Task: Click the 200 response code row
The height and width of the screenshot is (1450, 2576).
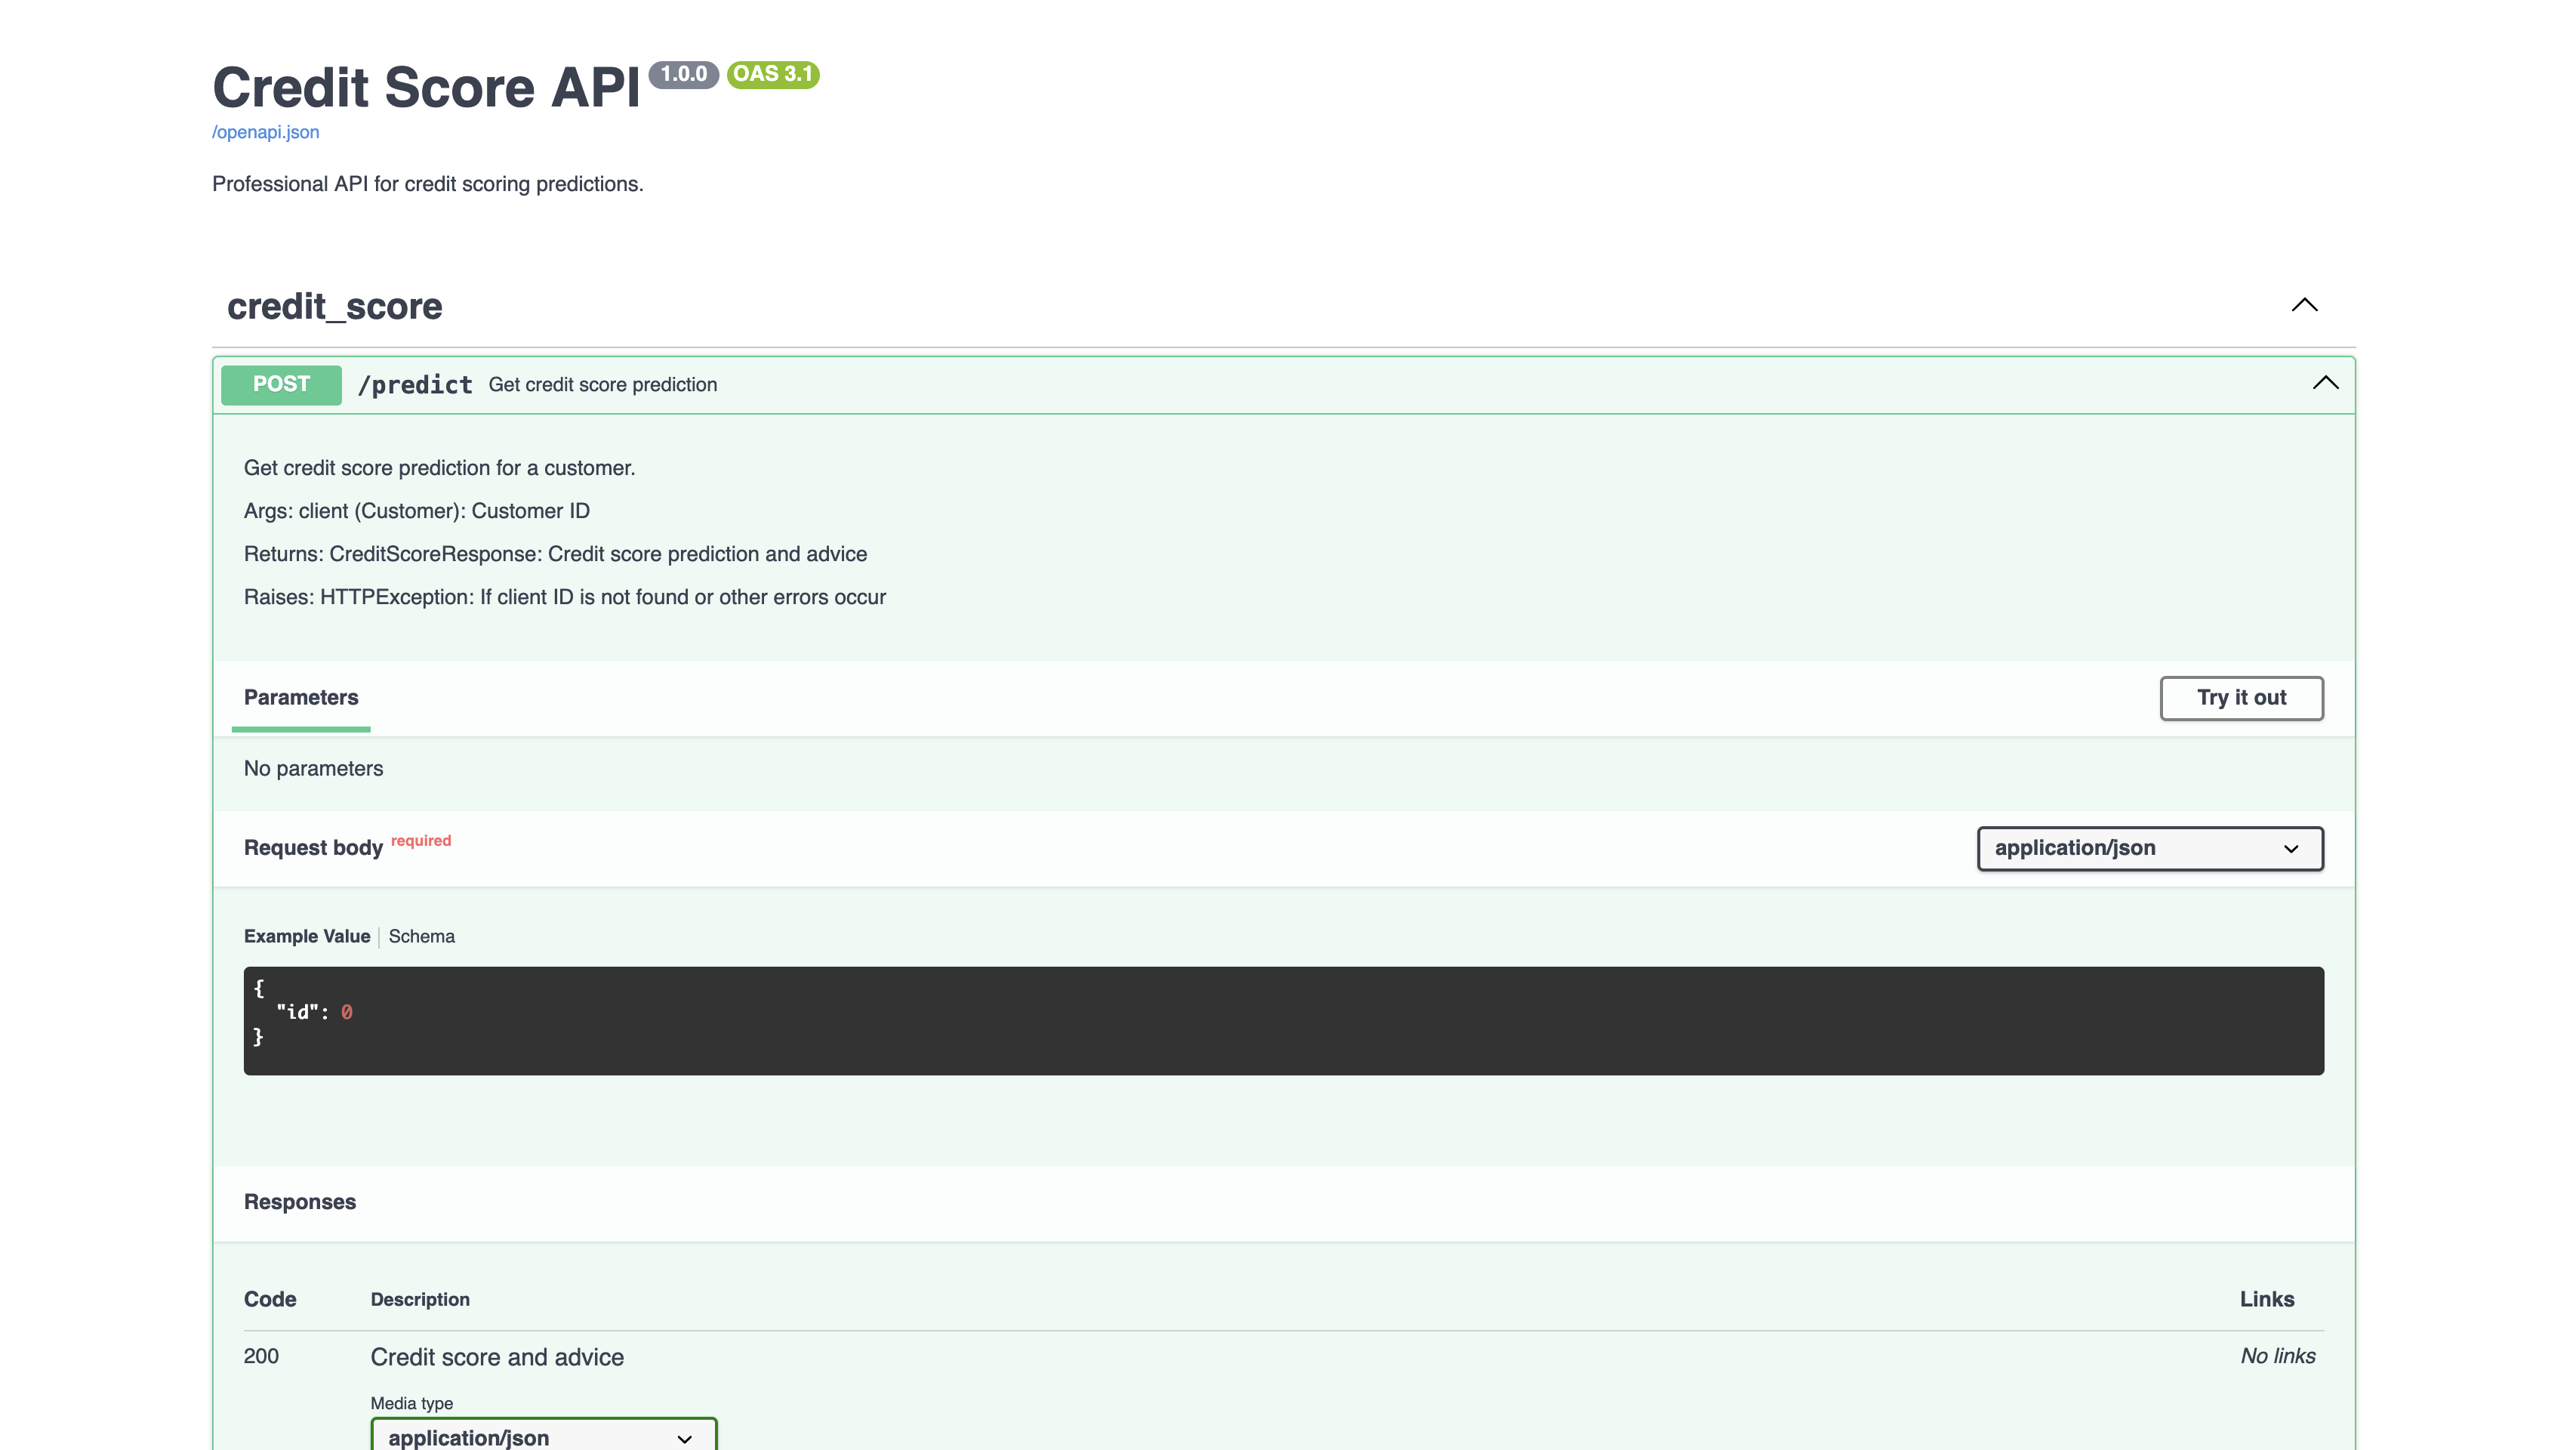Action: (261, 1356)
